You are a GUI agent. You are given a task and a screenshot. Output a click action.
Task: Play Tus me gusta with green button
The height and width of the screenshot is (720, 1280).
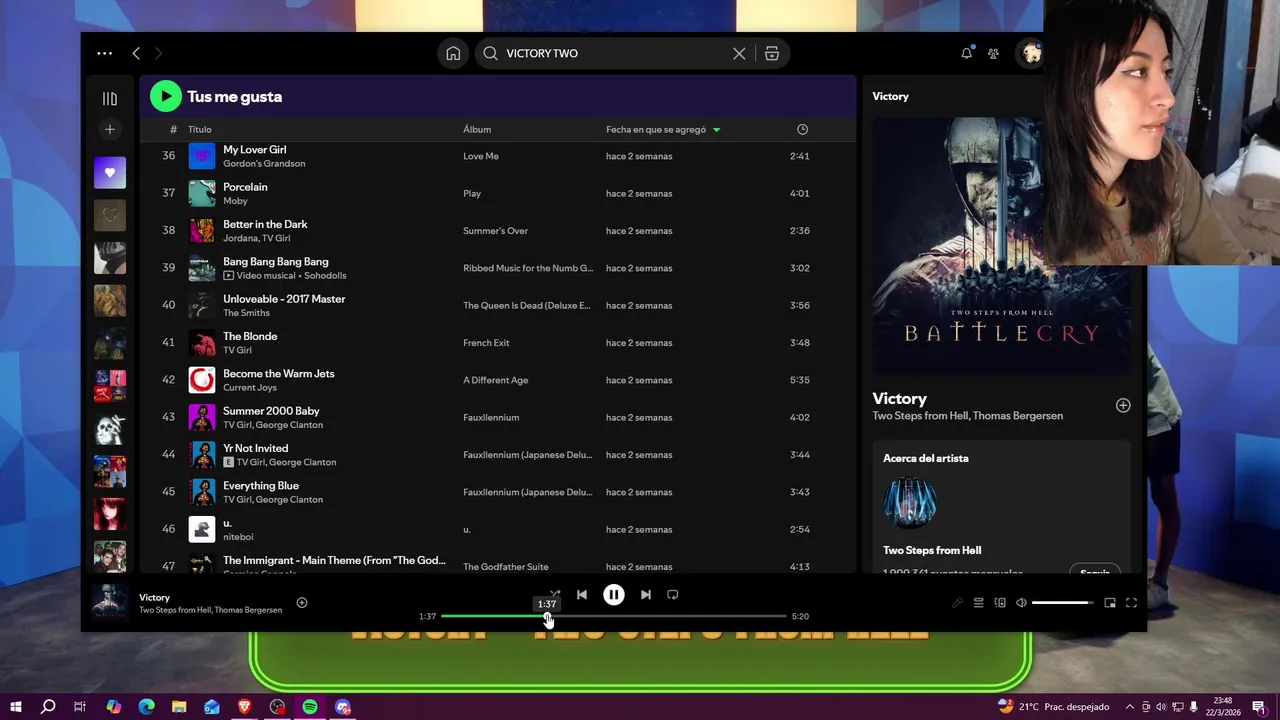click(x=165, y=96)
